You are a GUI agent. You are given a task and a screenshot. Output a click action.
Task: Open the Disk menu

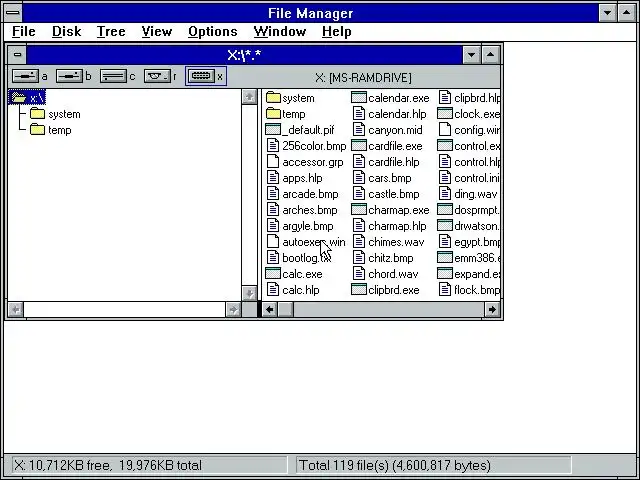pyautogui.click(x=67, y=31)
